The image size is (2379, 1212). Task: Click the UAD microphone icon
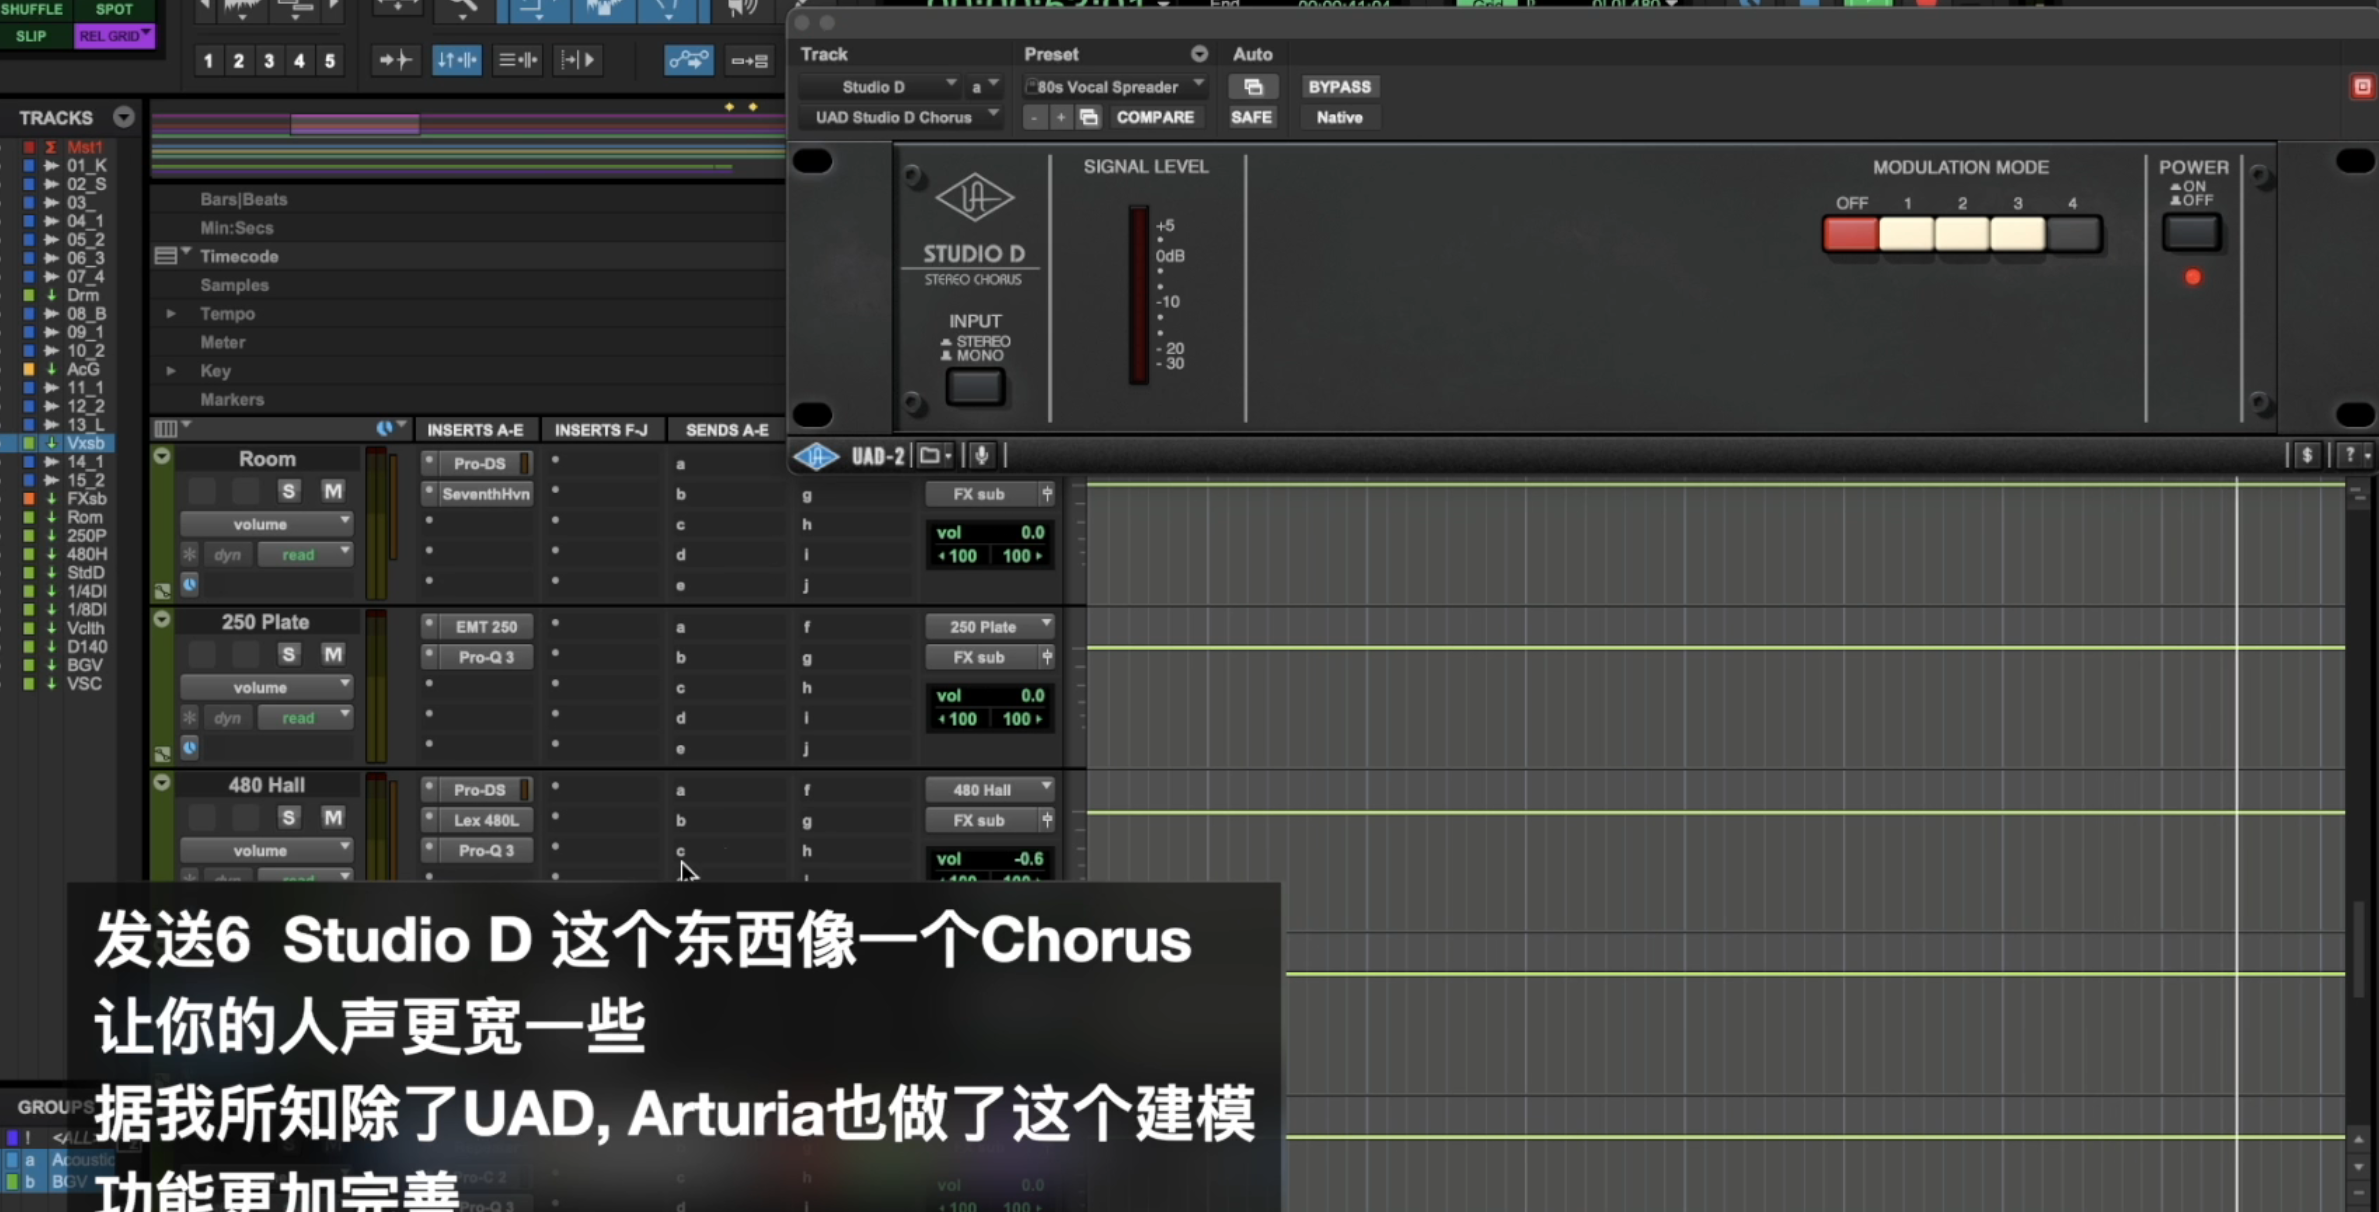982,456
